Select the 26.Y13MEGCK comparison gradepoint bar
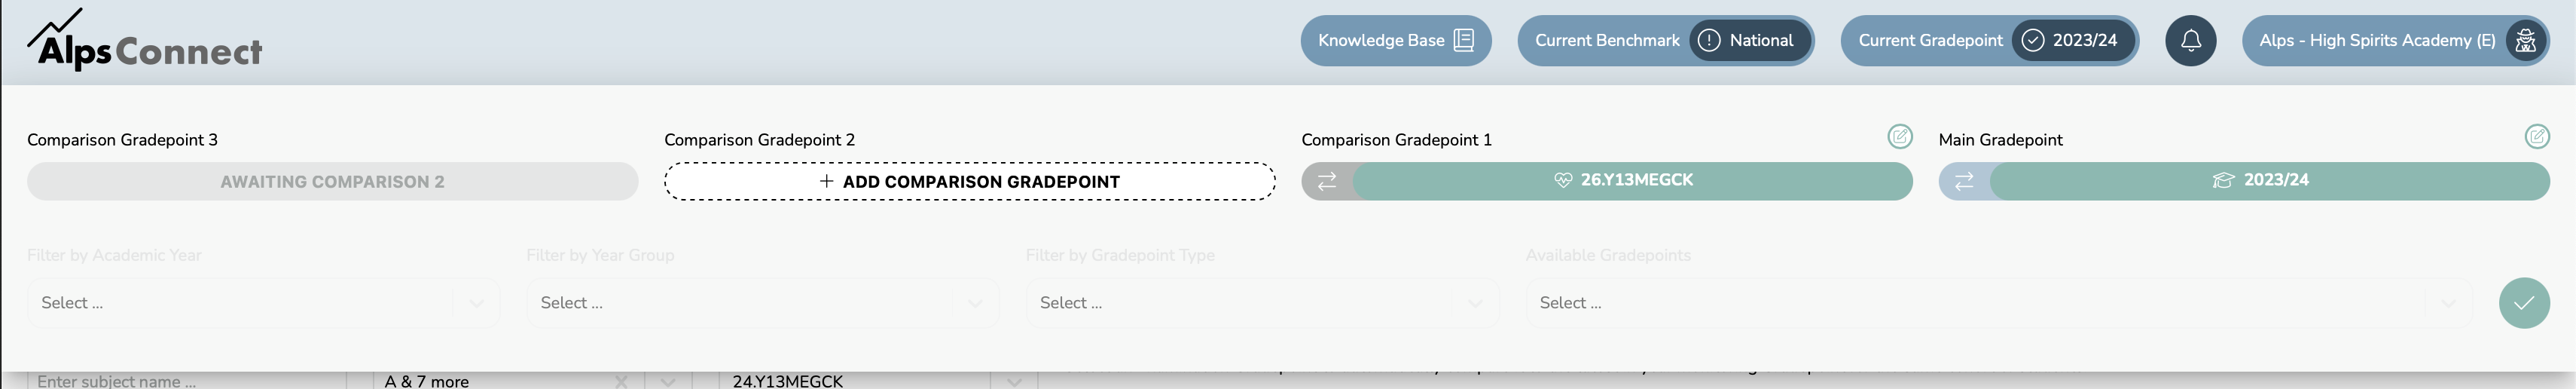 tap(1632, 181)
